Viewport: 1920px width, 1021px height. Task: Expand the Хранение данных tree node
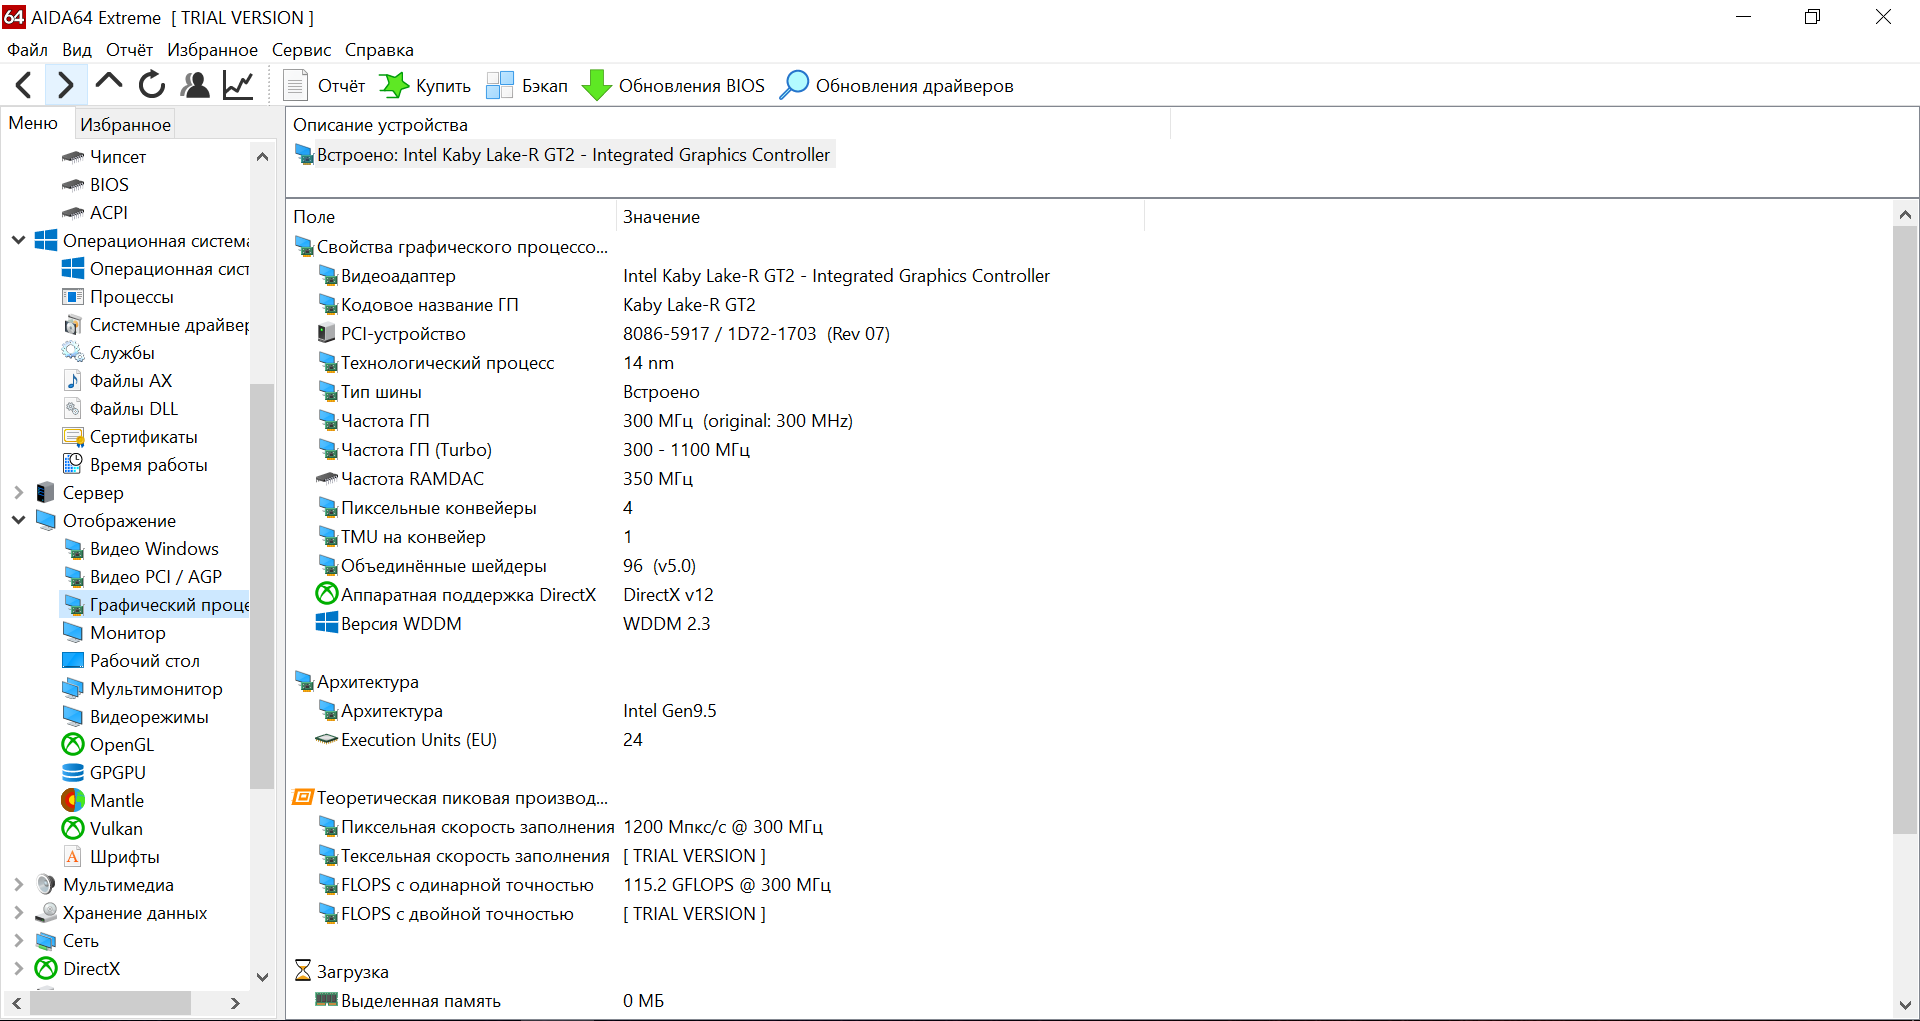click(18, 912)
